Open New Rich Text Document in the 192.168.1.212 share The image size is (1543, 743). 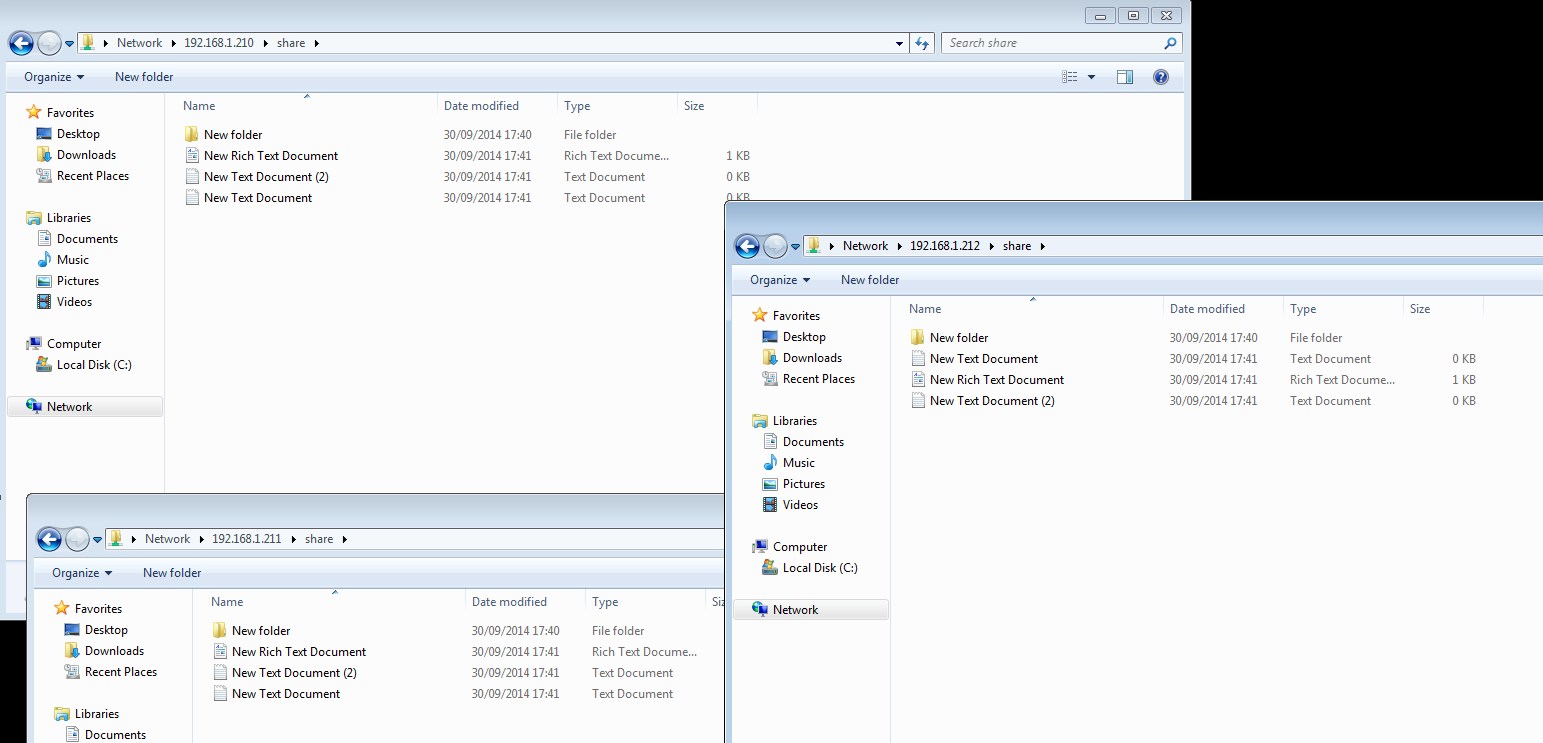click(996, 379)
